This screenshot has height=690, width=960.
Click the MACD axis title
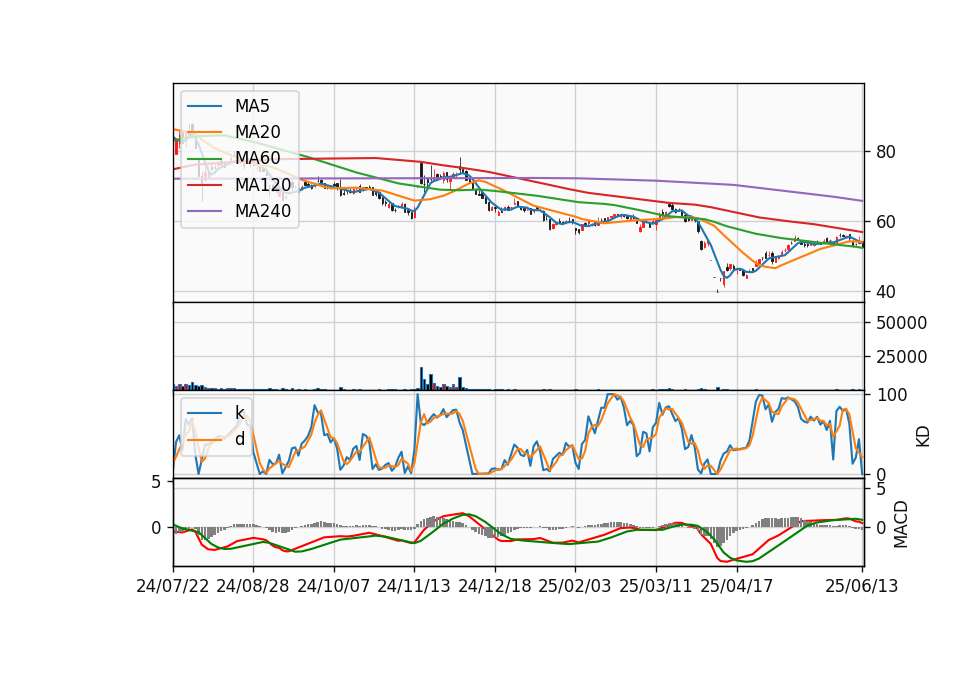900,524
